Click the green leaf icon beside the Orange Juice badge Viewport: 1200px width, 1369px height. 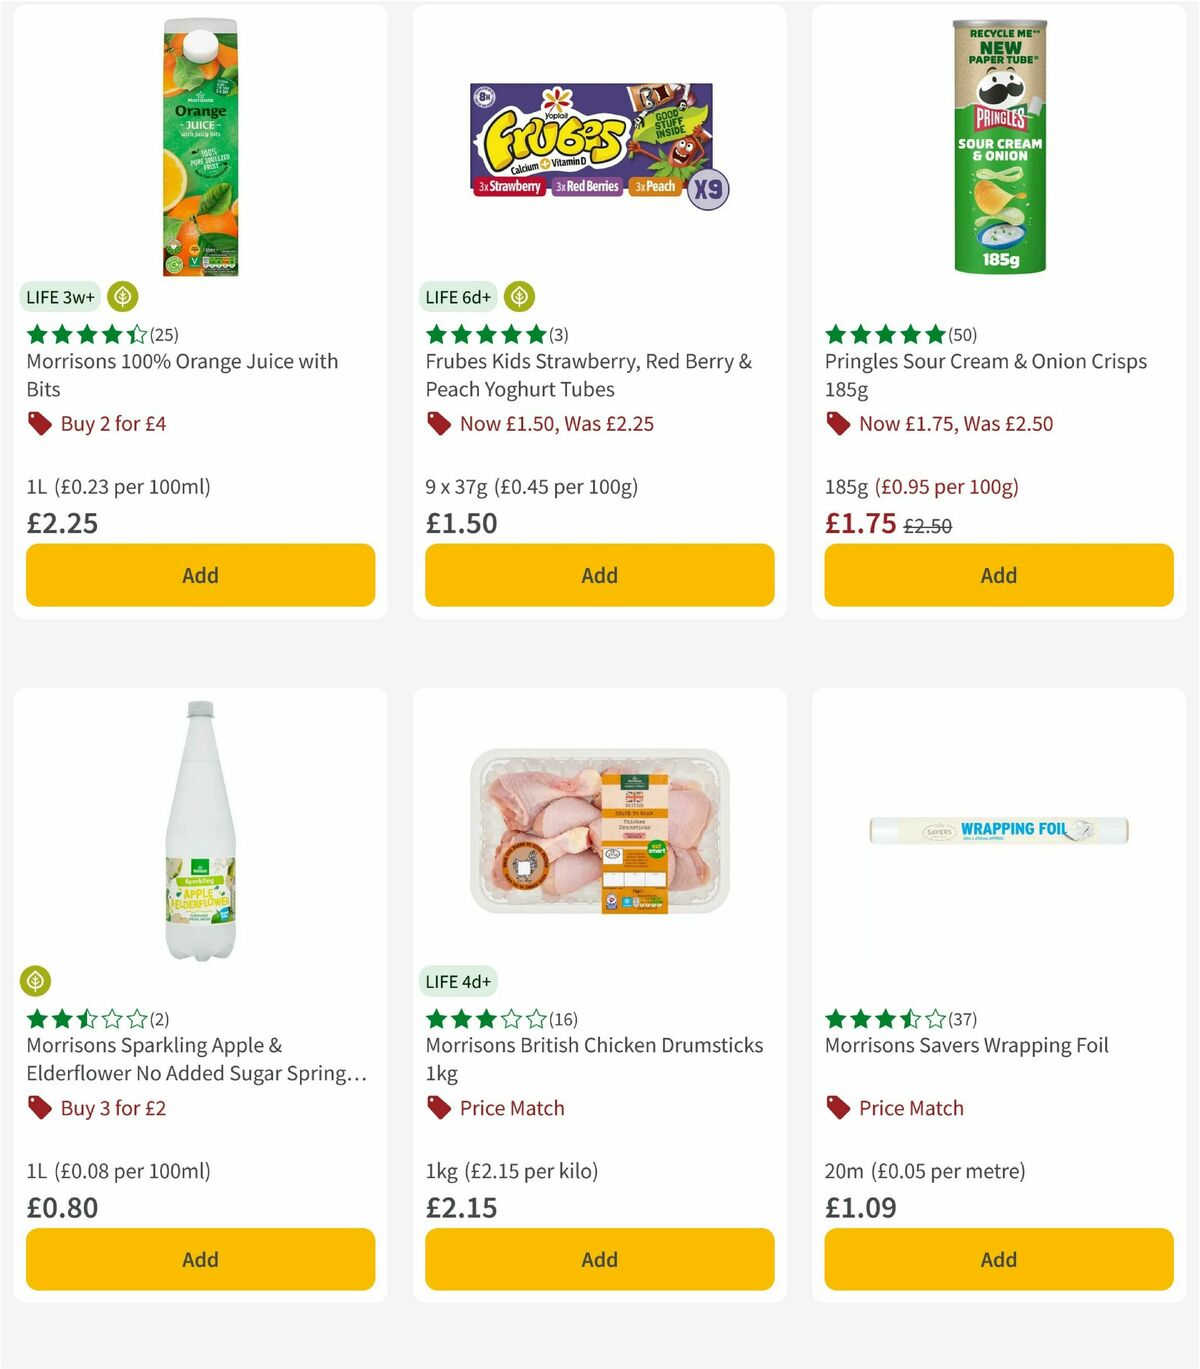tap(121, 296)
